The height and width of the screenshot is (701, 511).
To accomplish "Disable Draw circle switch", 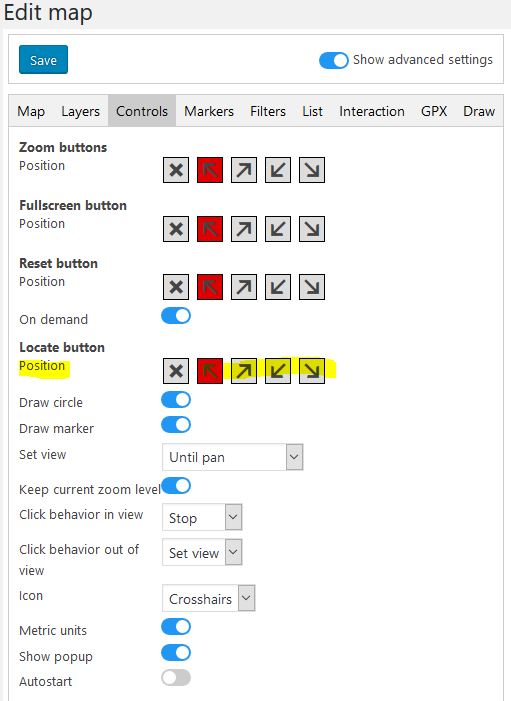I will coord(176,400).
